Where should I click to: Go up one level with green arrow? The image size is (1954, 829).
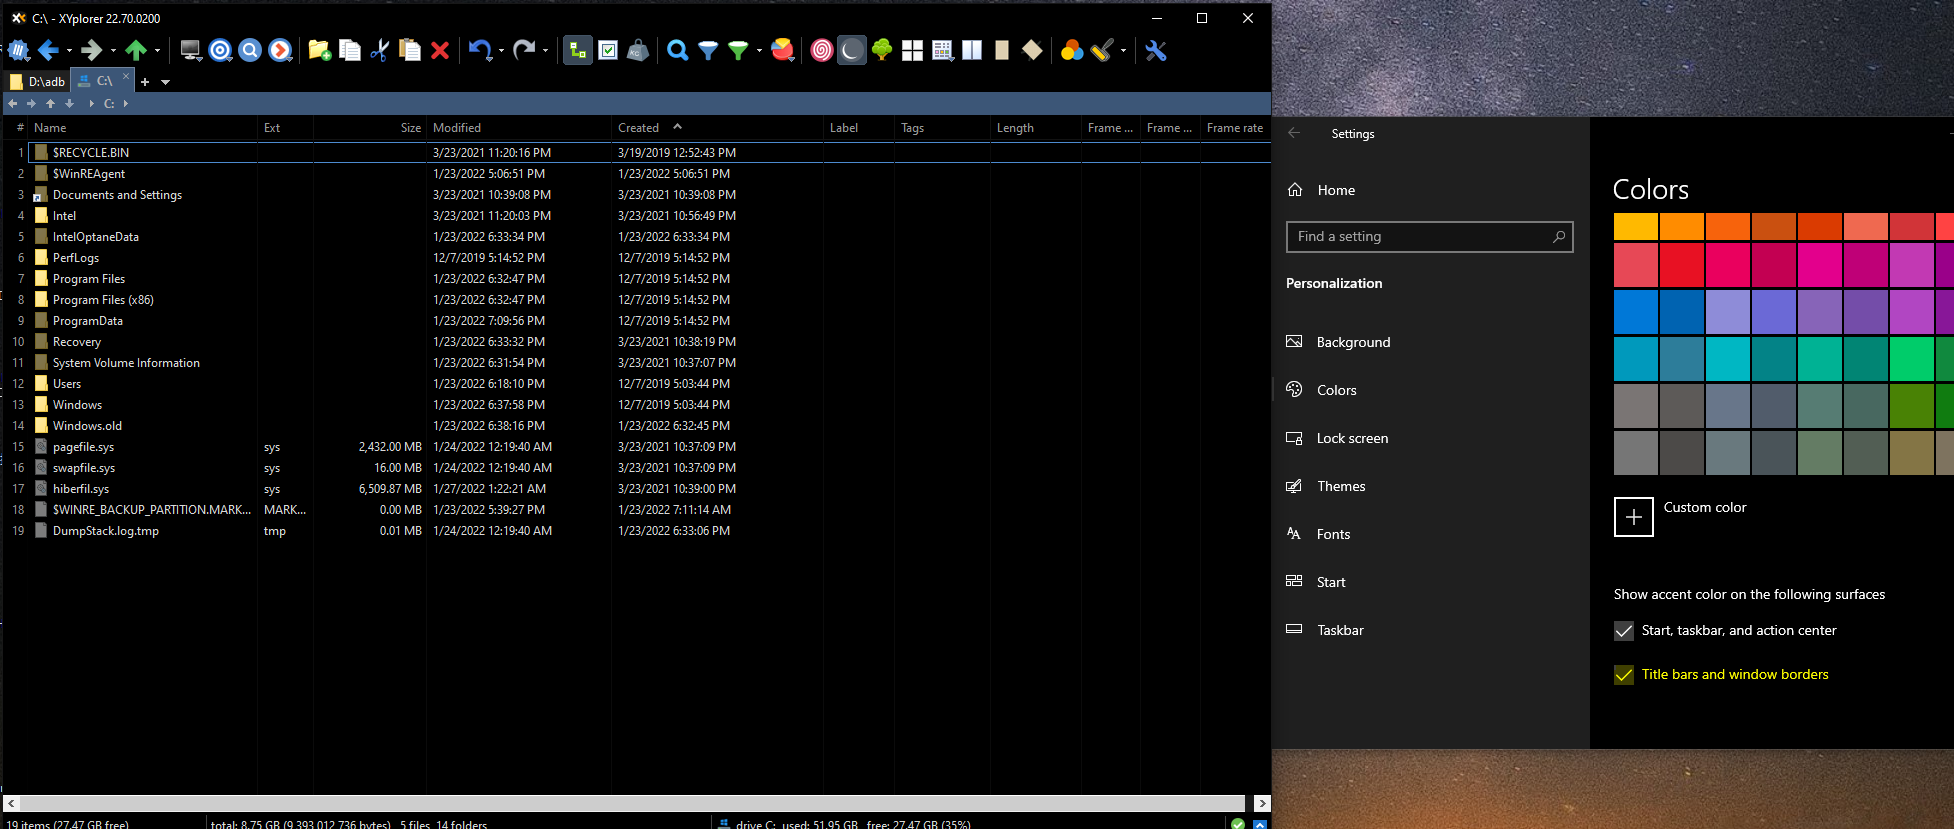click(x=136, y=50)
